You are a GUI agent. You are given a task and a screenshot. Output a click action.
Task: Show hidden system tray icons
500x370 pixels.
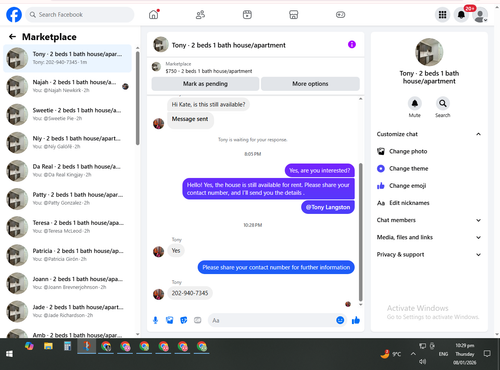(x=413, y=354)
